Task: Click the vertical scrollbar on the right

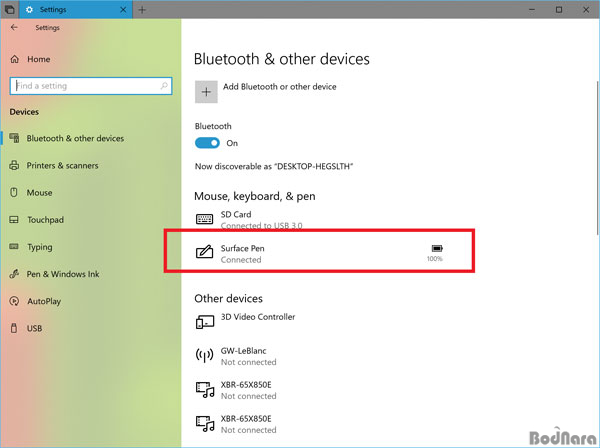Action: click(x=597, y=158)
